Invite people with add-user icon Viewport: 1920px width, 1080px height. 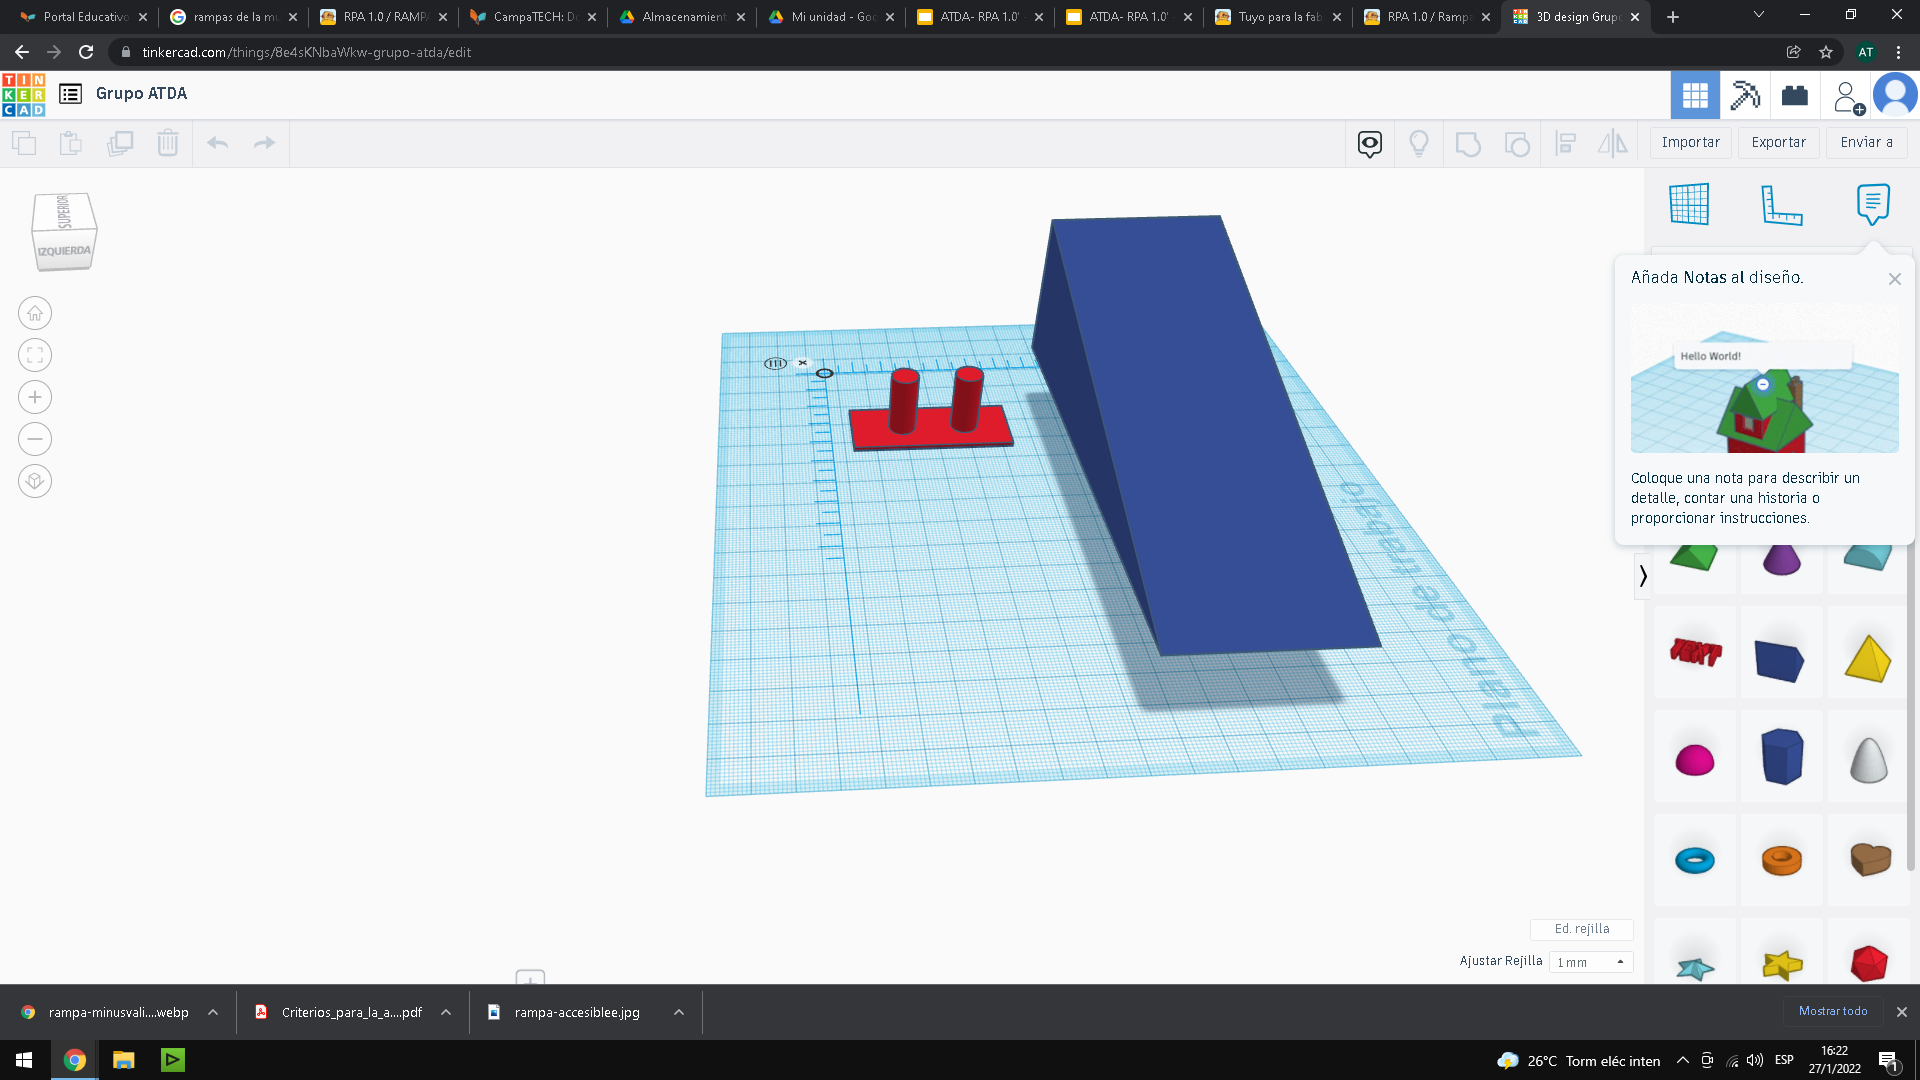coord(1847,96)
